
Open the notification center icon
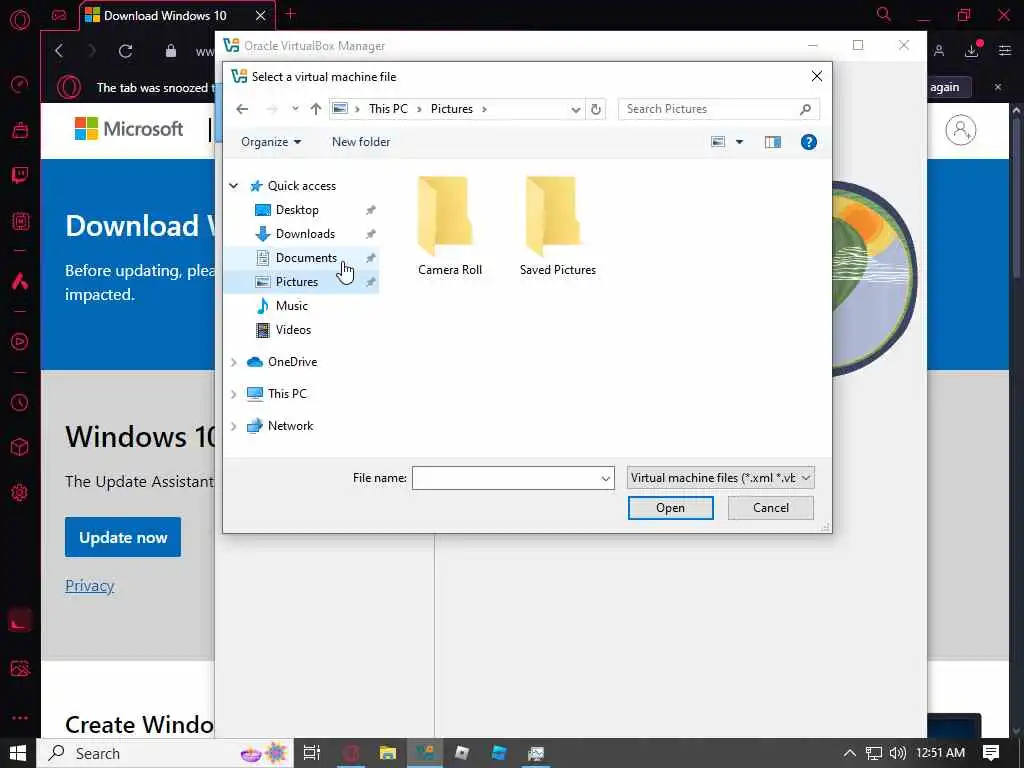click(x=991, y=753)
